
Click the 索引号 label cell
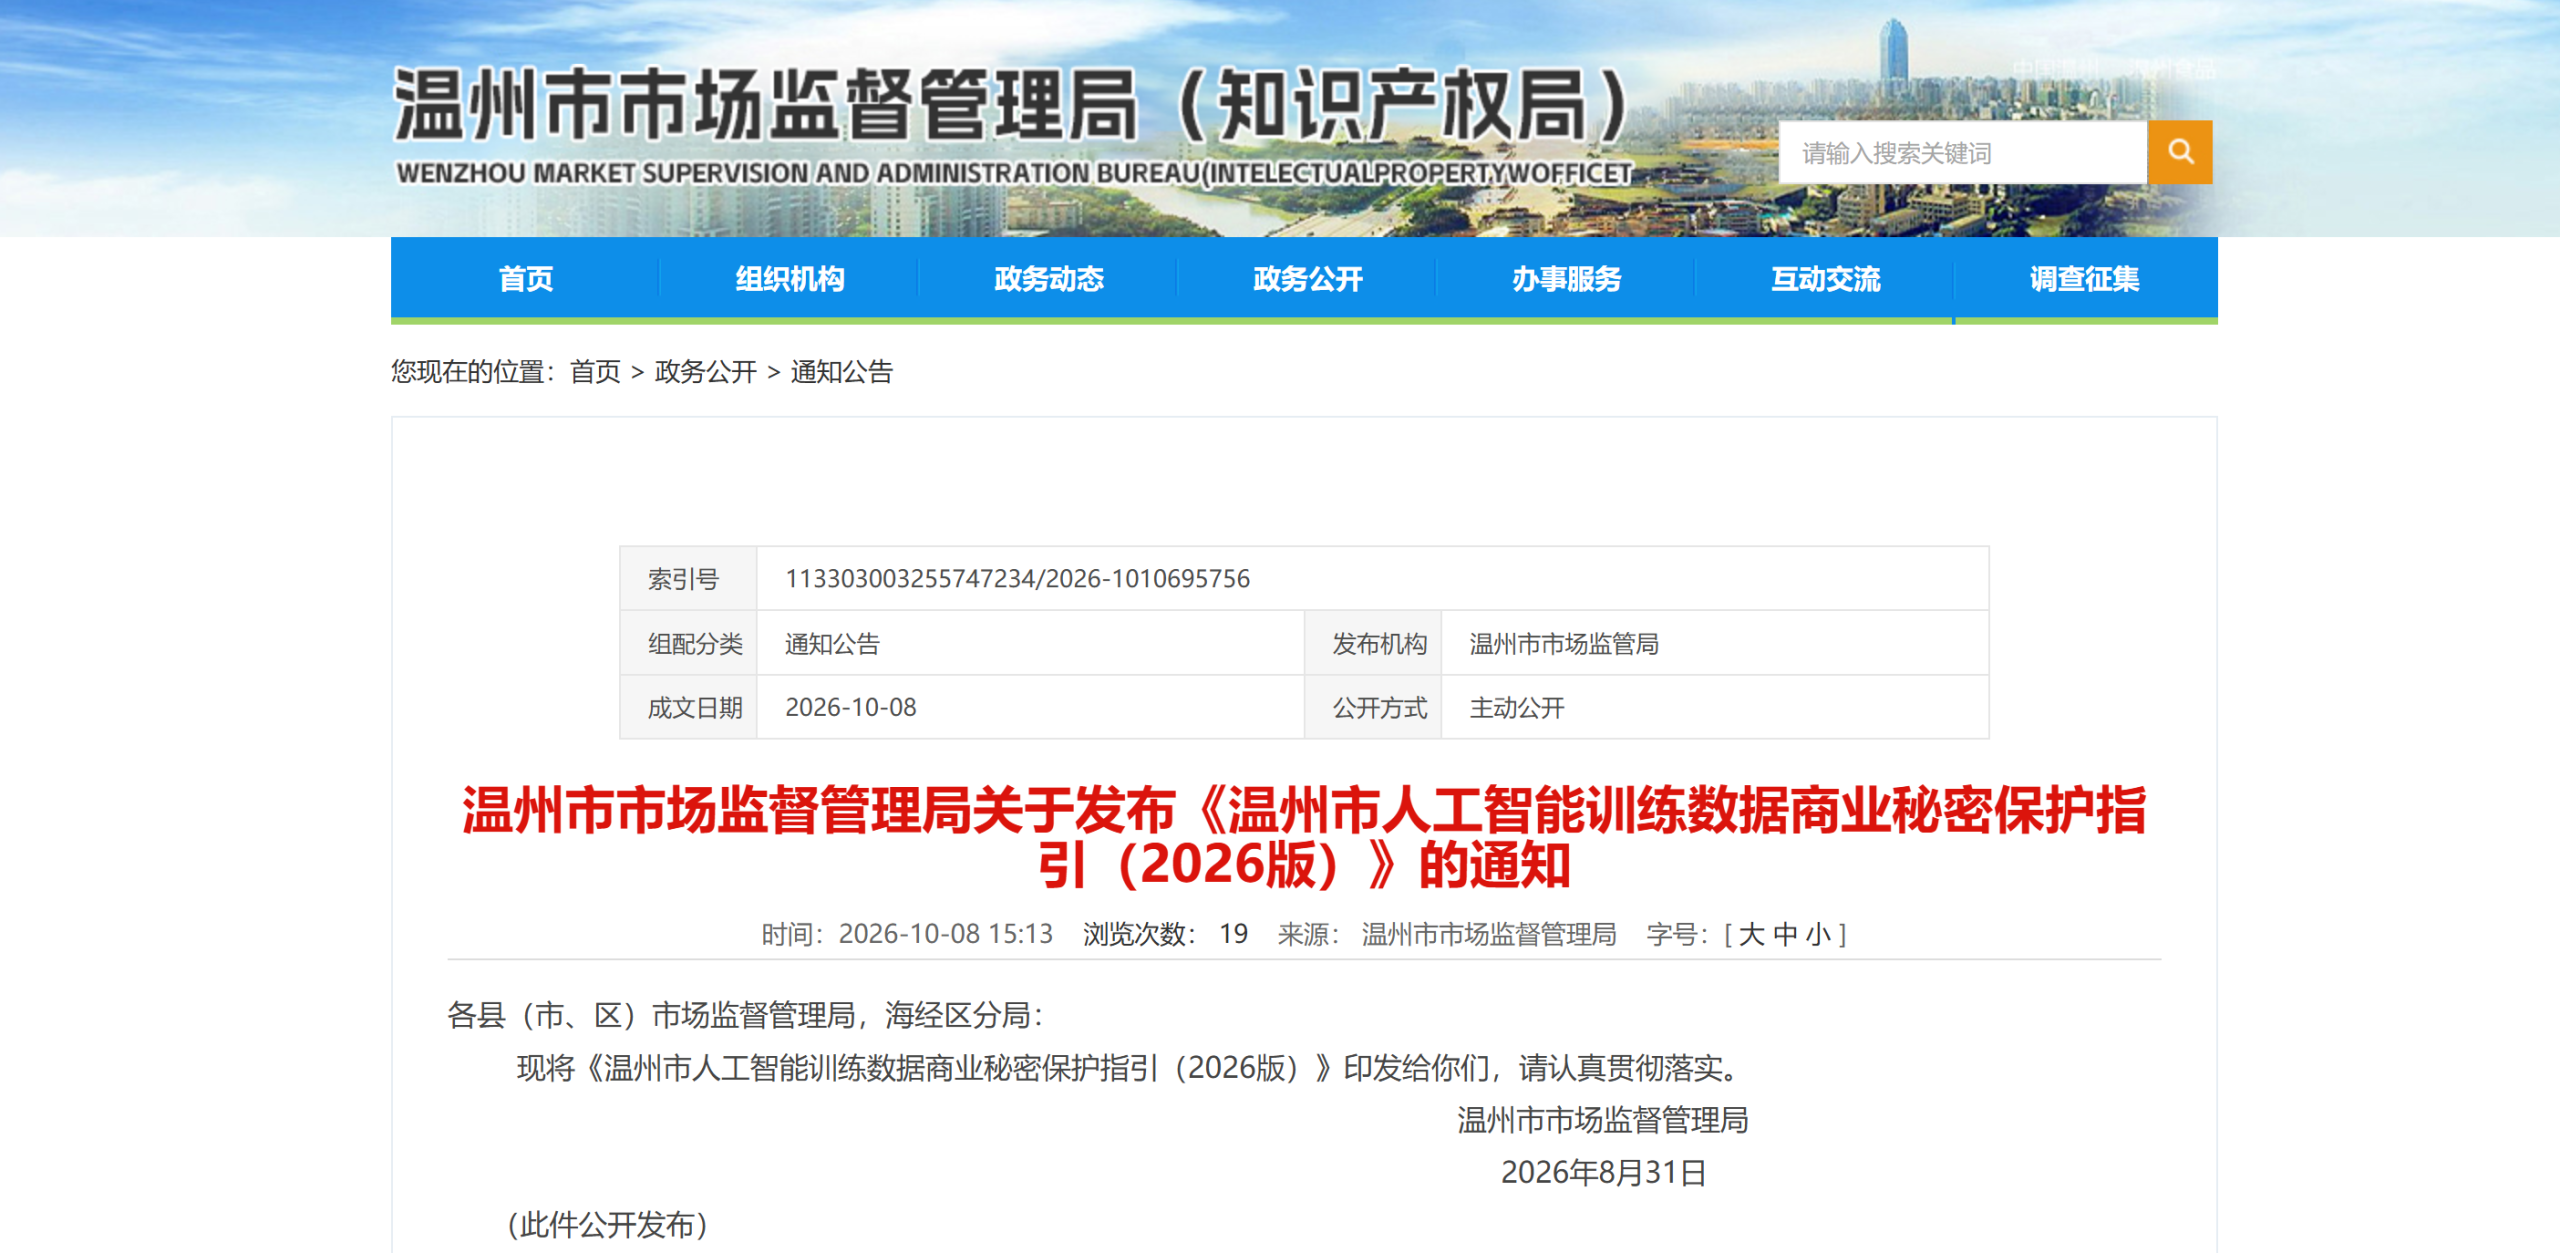pyautogui.click(x=688, y=579)
